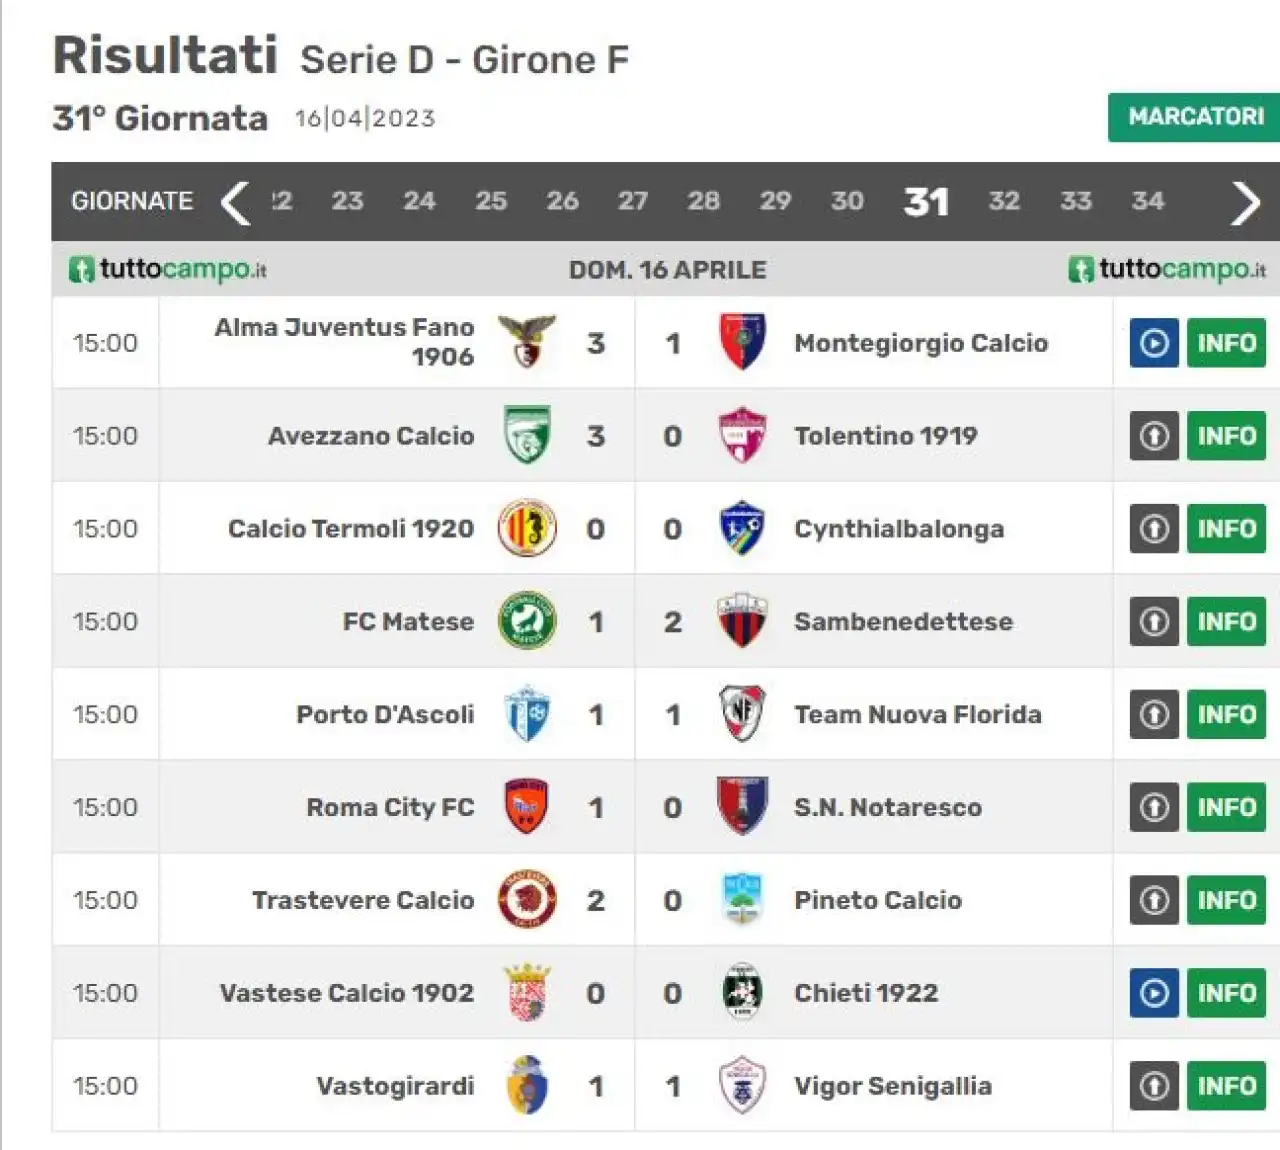Play video for Vastese vs Chieti match

coord(1154,993)
